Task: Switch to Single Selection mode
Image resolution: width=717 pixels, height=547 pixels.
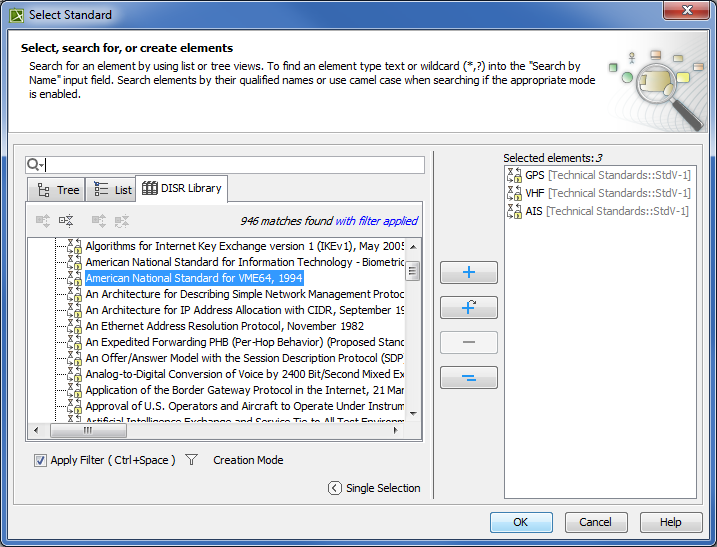Action: coord(374,488)
